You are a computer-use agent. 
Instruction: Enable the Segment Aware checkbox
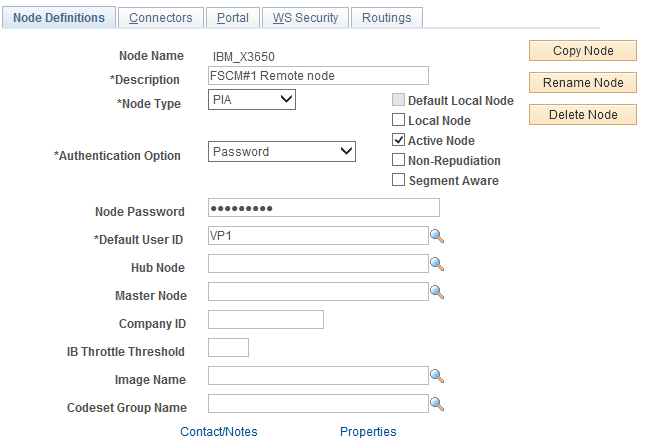399,181
